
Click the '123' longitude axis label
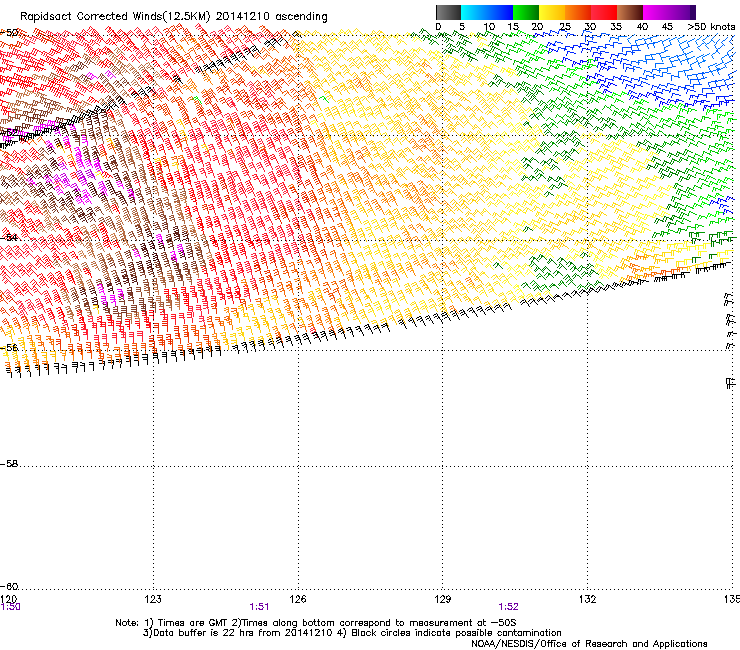point(153,599)
